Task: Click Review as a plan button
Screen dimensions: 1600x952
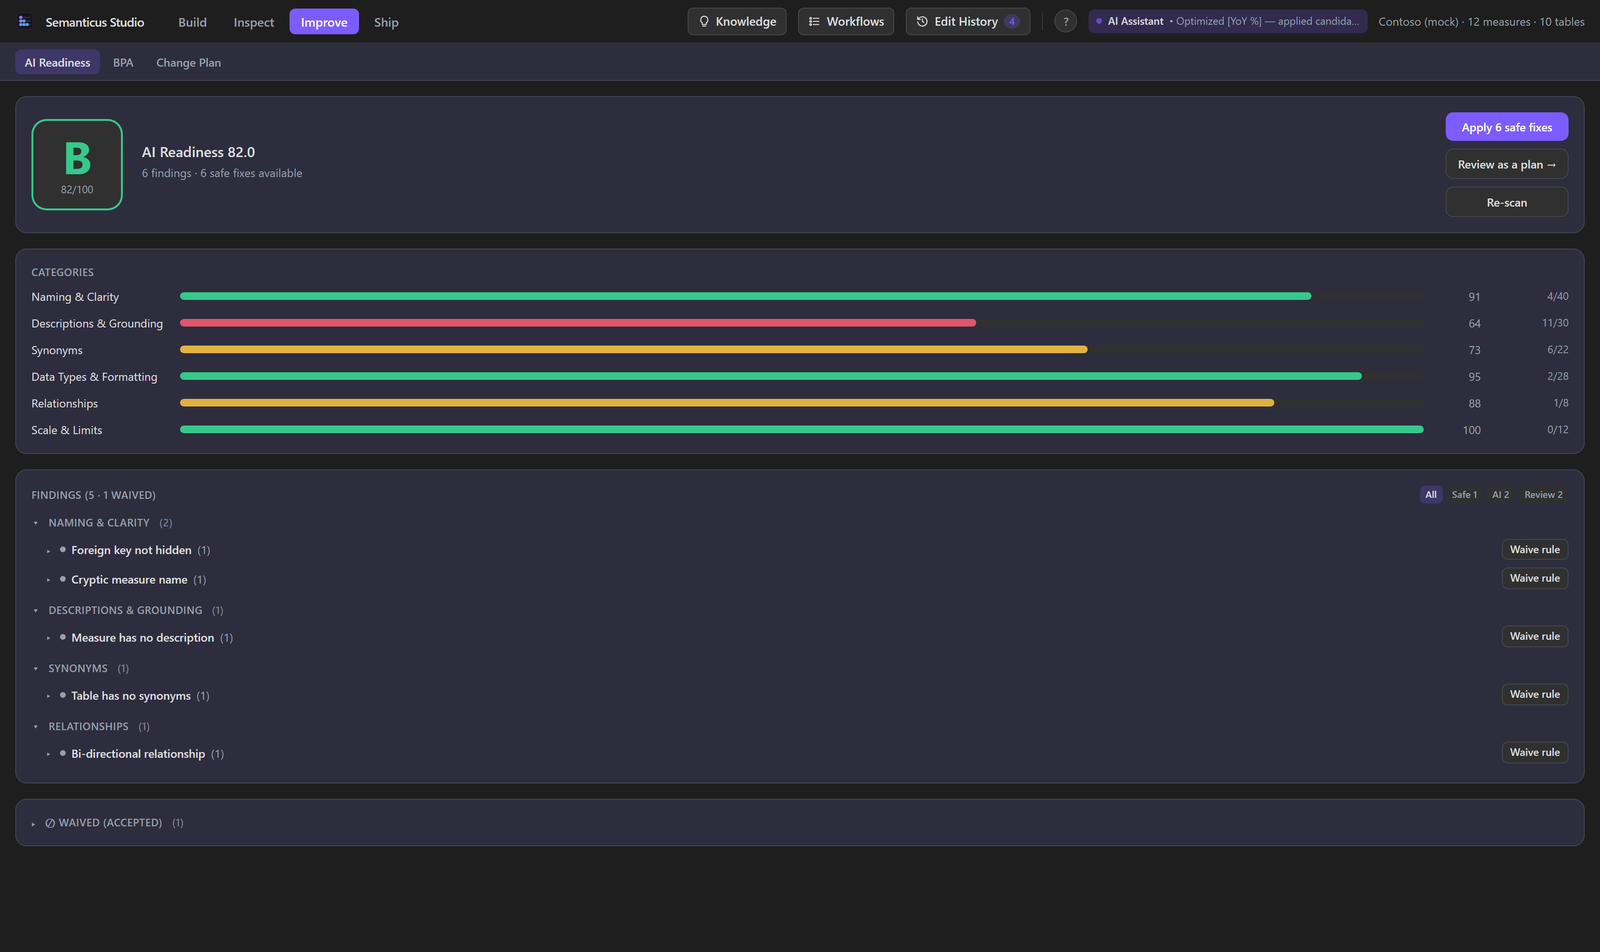Action: pyautogui.click(x=1506, y=164)
